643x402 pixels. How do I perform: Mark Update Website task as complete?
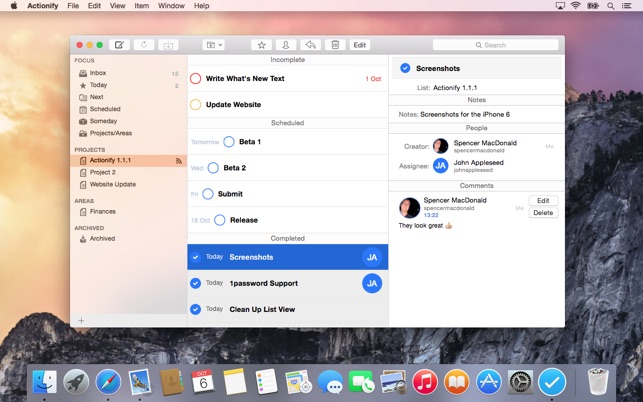pos(196,105)
